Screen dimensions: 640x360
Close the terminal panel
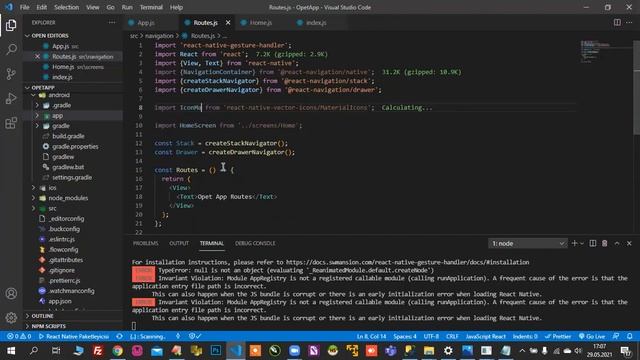pos(629,243)
